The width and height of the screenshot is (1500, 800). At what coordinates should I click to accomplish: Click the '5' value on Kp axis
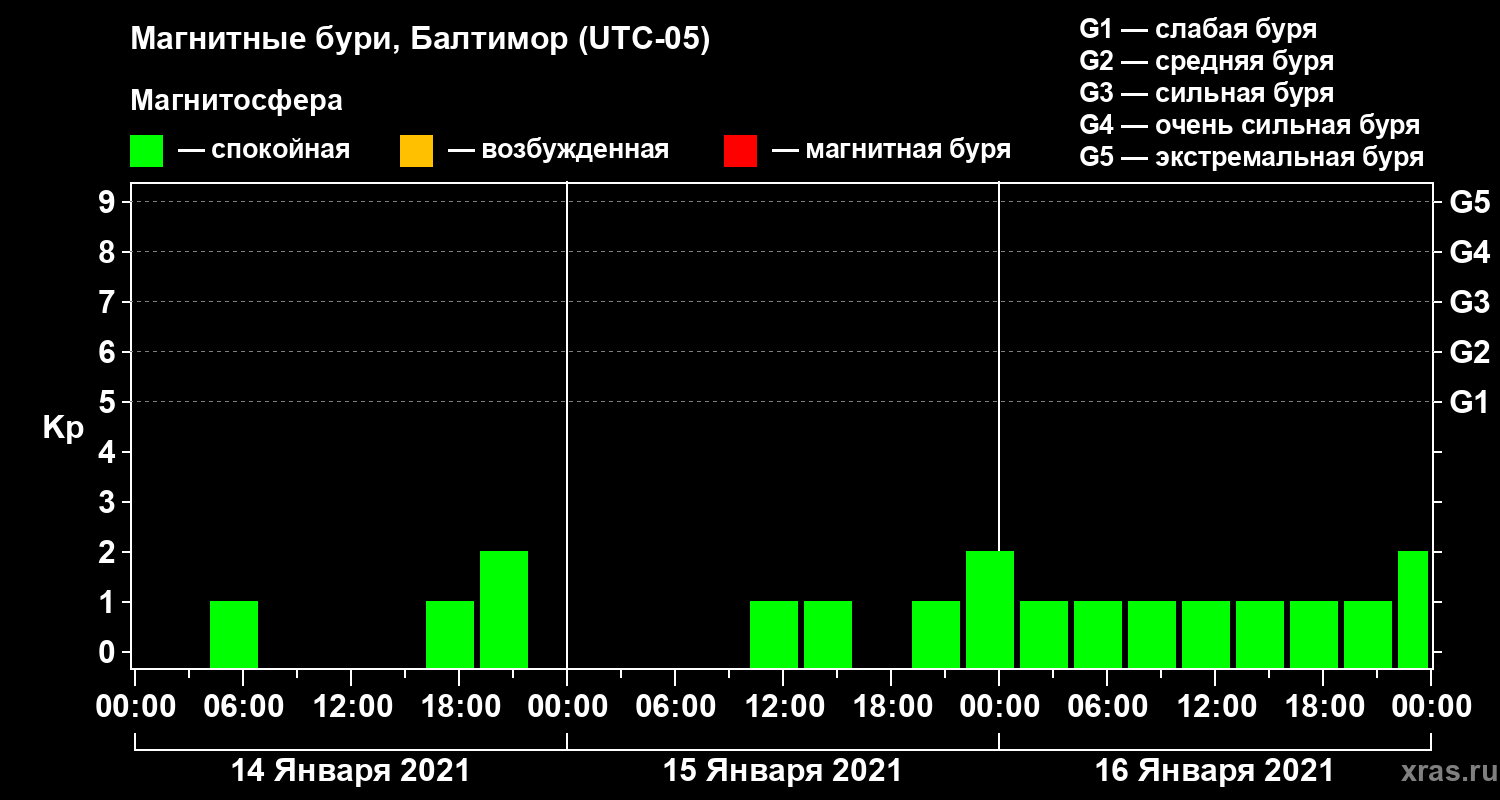pos(108,402)
